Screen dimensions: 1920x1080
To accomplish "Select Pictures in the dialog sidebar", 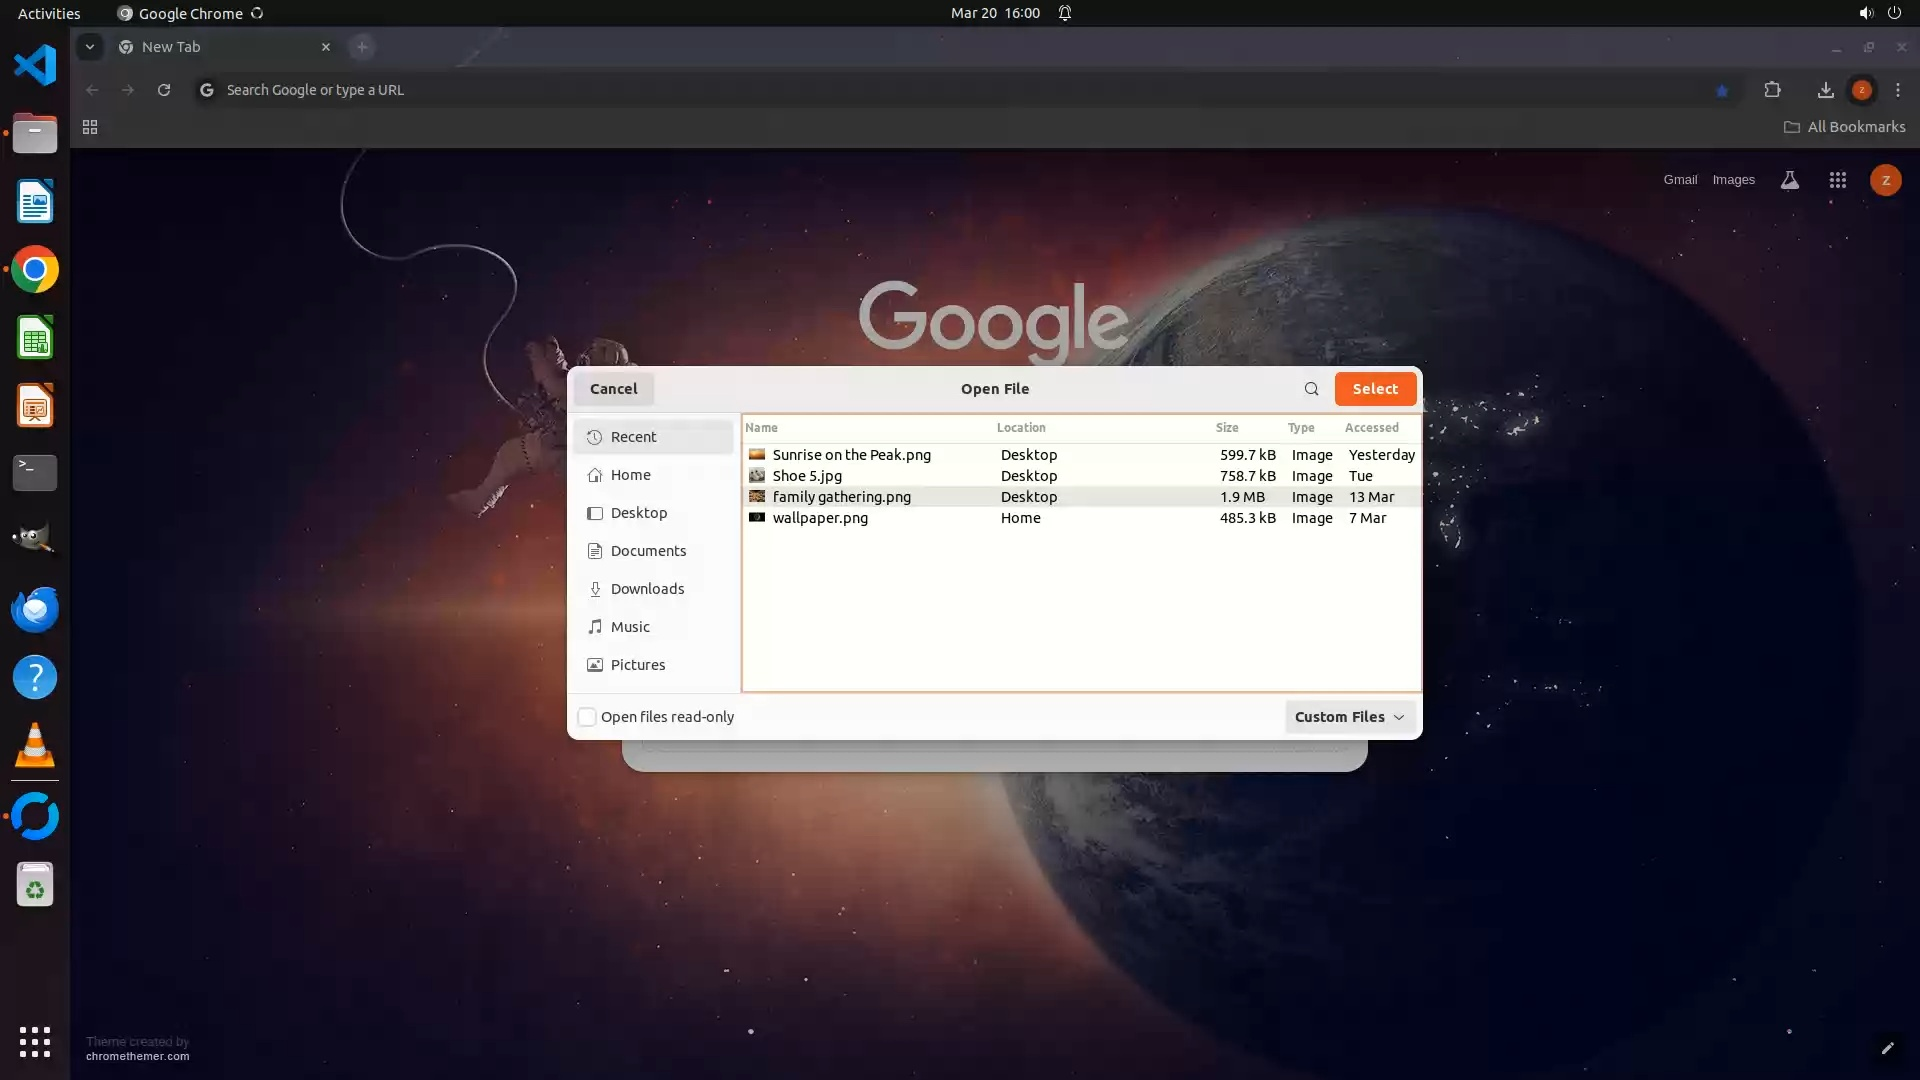I will tap(637, 665).
